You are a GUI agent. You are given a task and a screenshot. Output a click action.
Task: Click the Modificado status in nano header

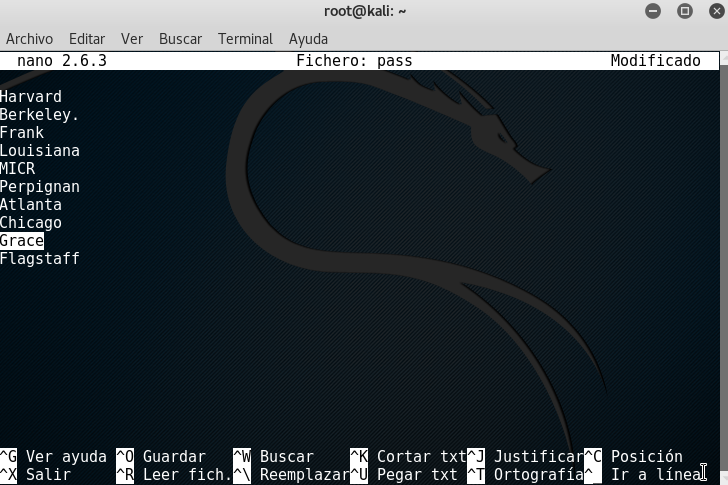(x=655, y=61)
